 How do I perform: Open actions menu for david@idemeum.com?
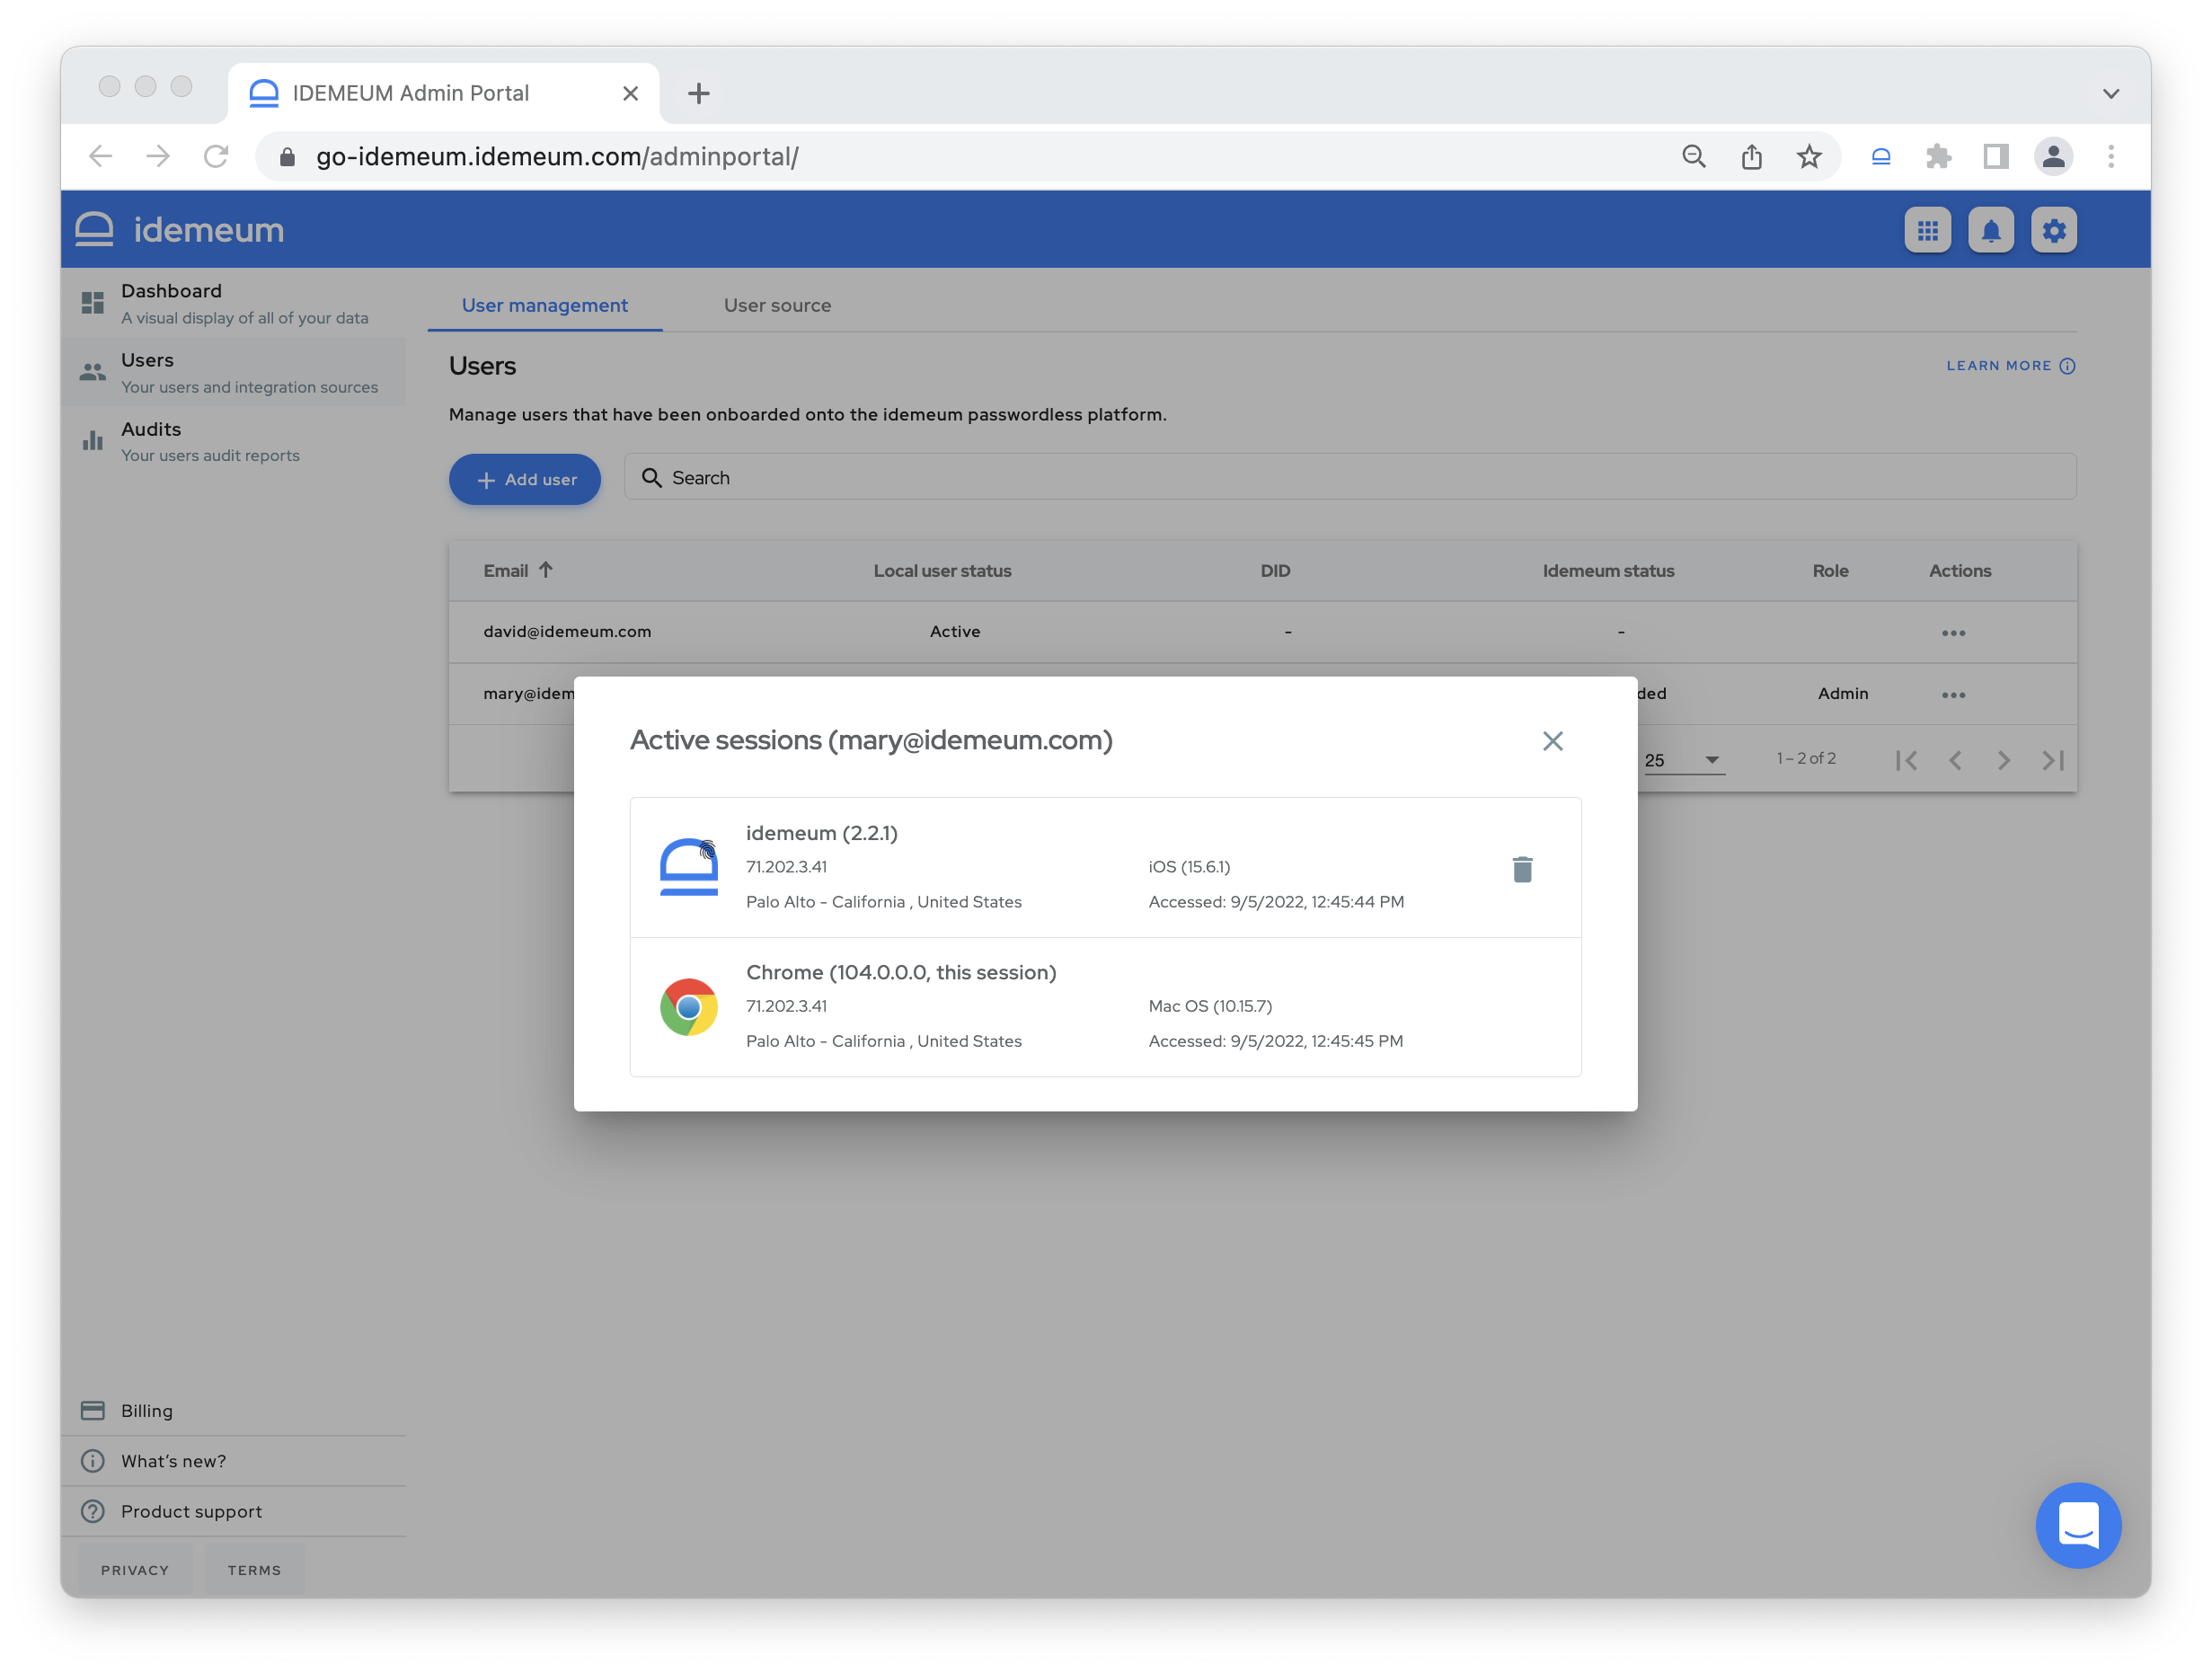(x=1952, y=632)
